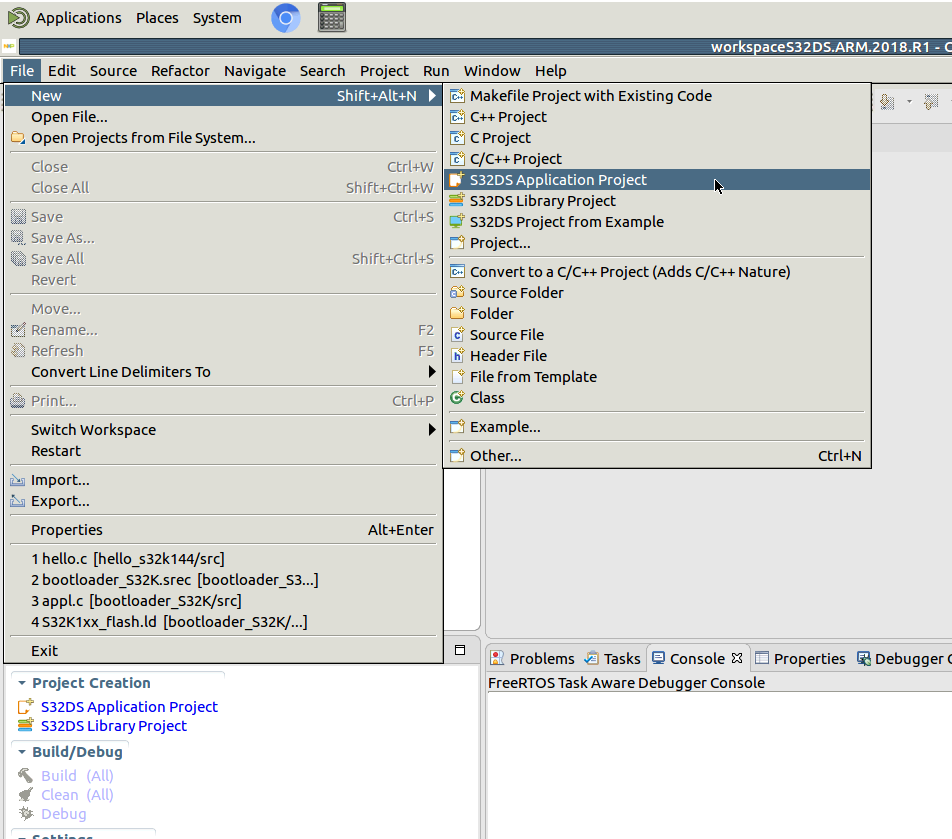Choose Project... in New submenu
952x839 pixels.
658,243
